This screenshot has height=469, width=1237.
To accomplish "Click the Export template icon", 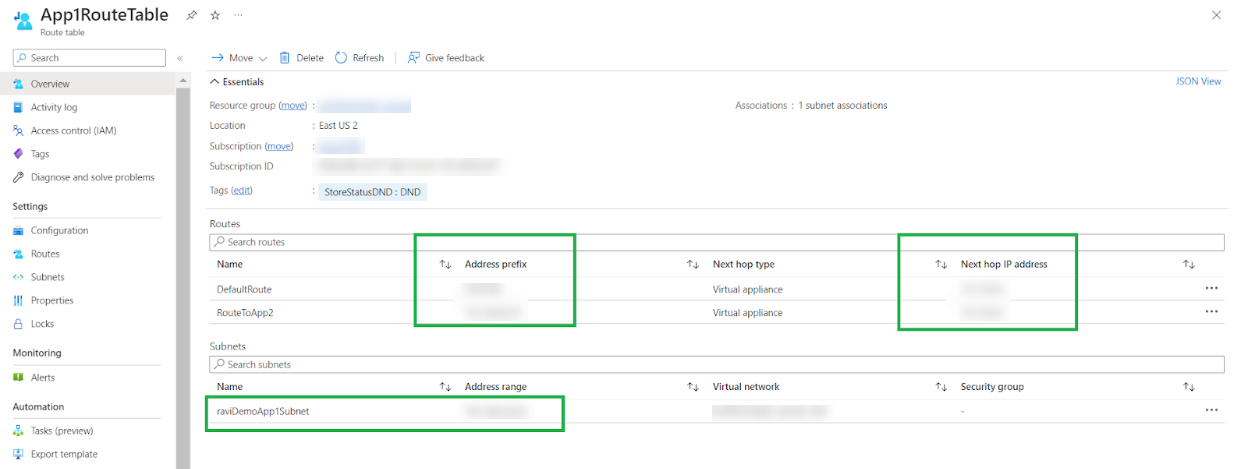I will (18, 454).
